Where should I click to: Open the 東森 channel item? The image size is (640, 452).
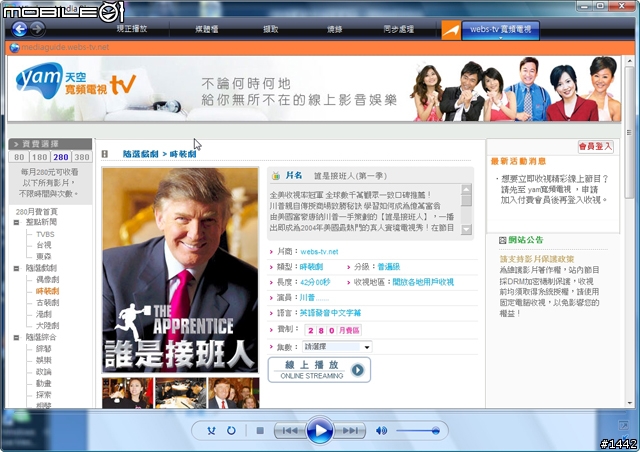(44, 256)
